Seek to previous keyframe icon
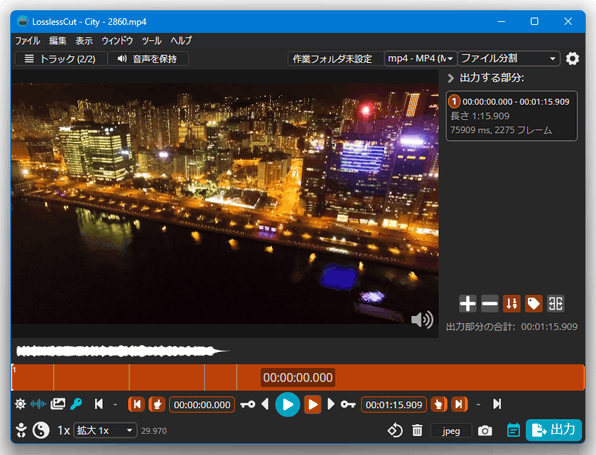 pyautogui.click(x=248, y=404)
